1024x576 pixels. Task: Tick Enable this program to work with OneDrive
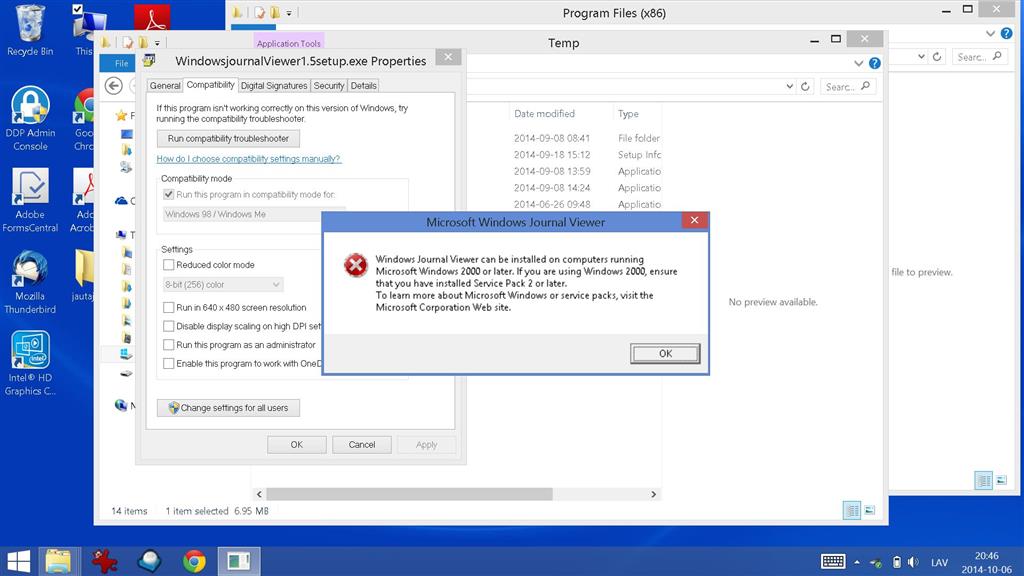pyautogui.click(x=168, y=364)
